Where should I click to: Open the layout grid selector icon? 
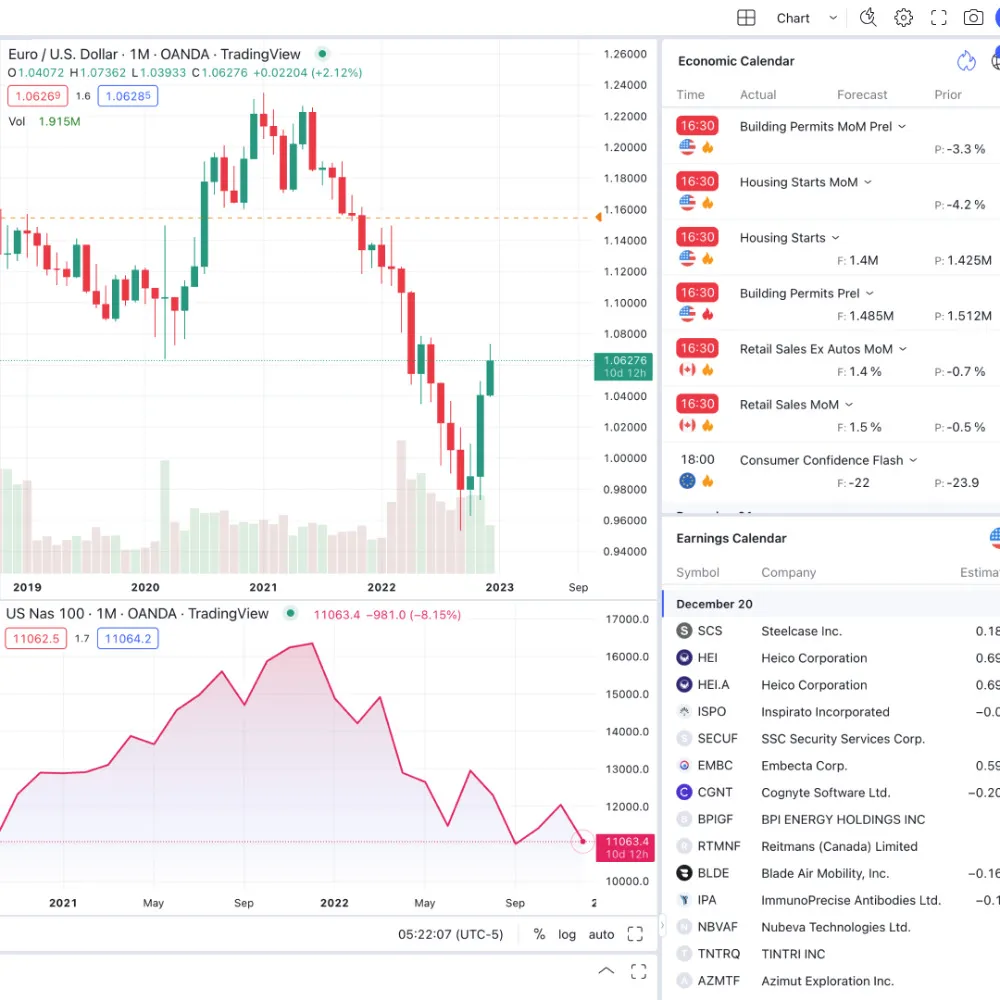746,18
